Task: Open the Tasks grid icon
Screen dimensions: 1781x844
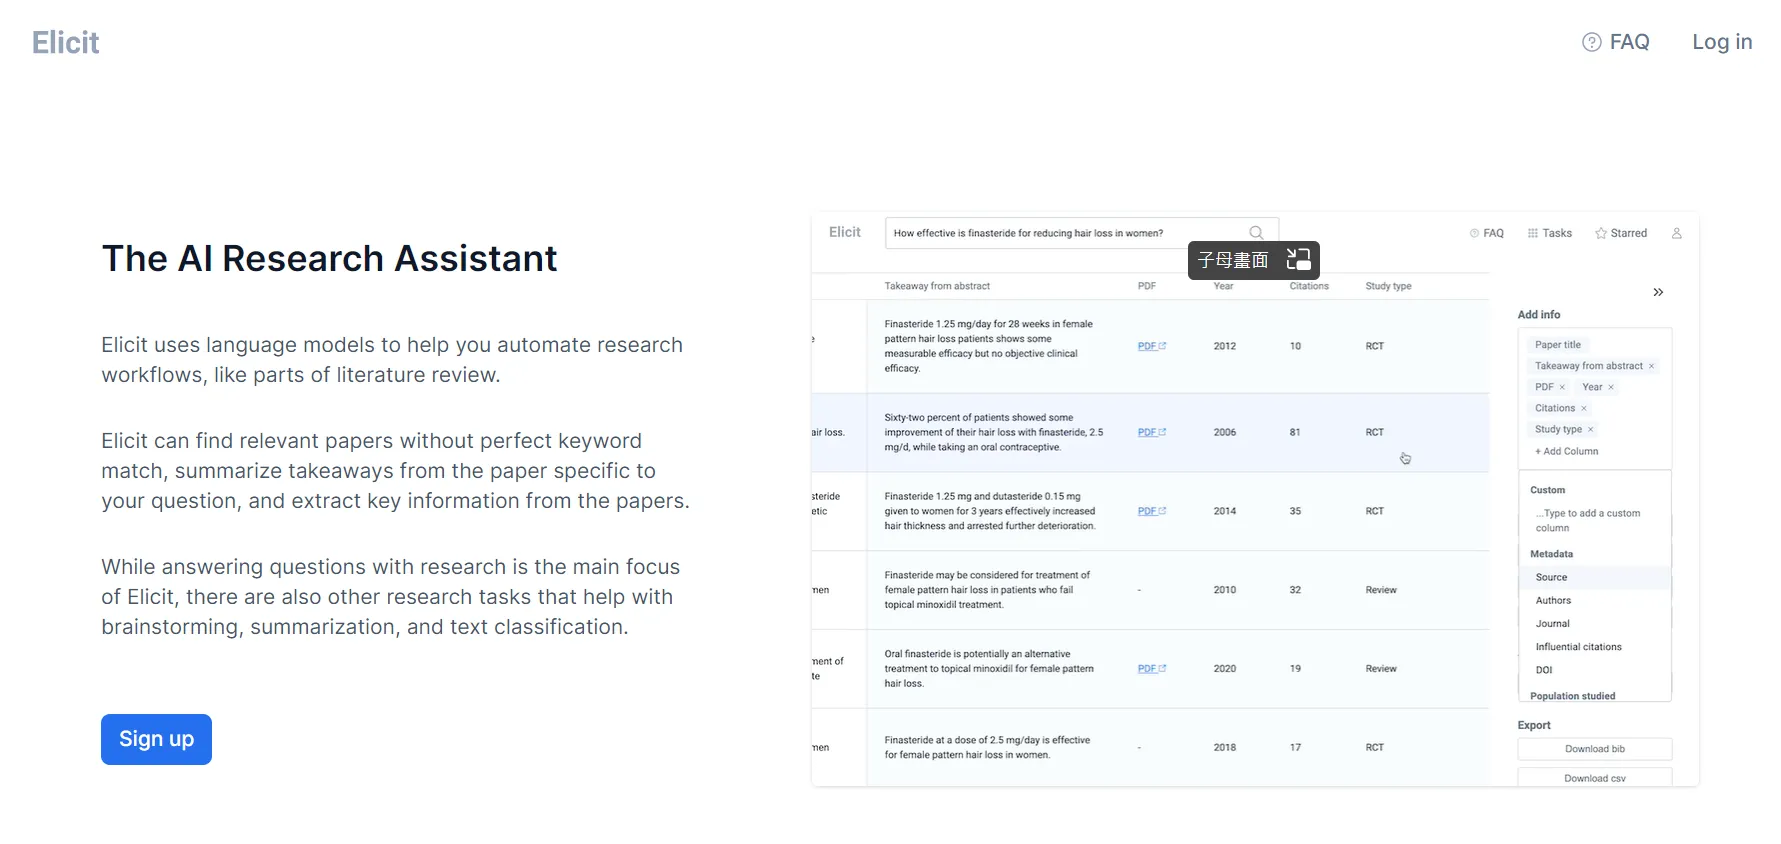Action: point(1533,233)
